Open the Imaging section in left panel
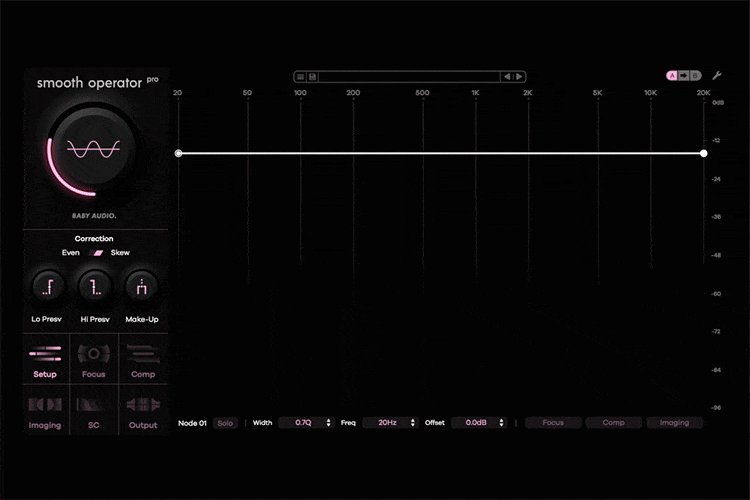Image resolution: width=750 pixels, height=500 pixels. [45, 411]
